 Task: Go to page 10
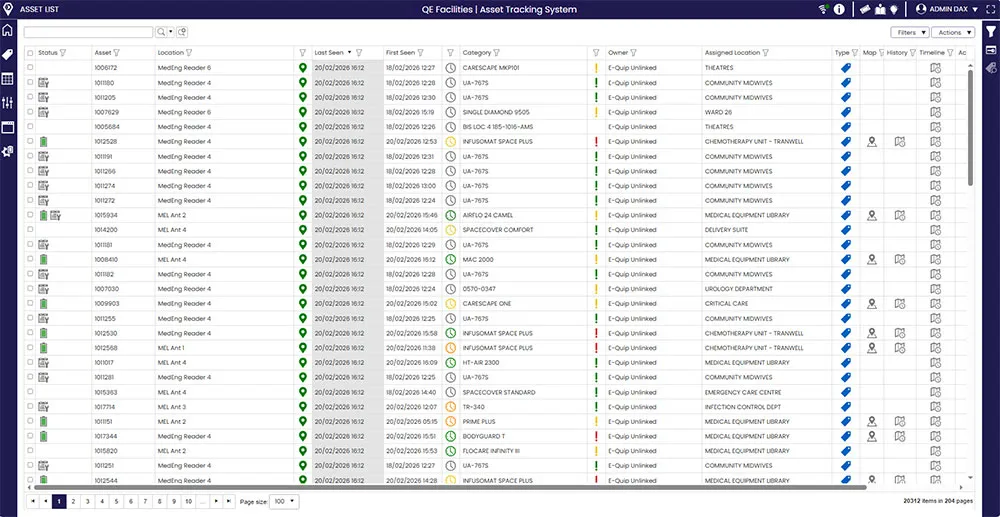coord(189,502)
